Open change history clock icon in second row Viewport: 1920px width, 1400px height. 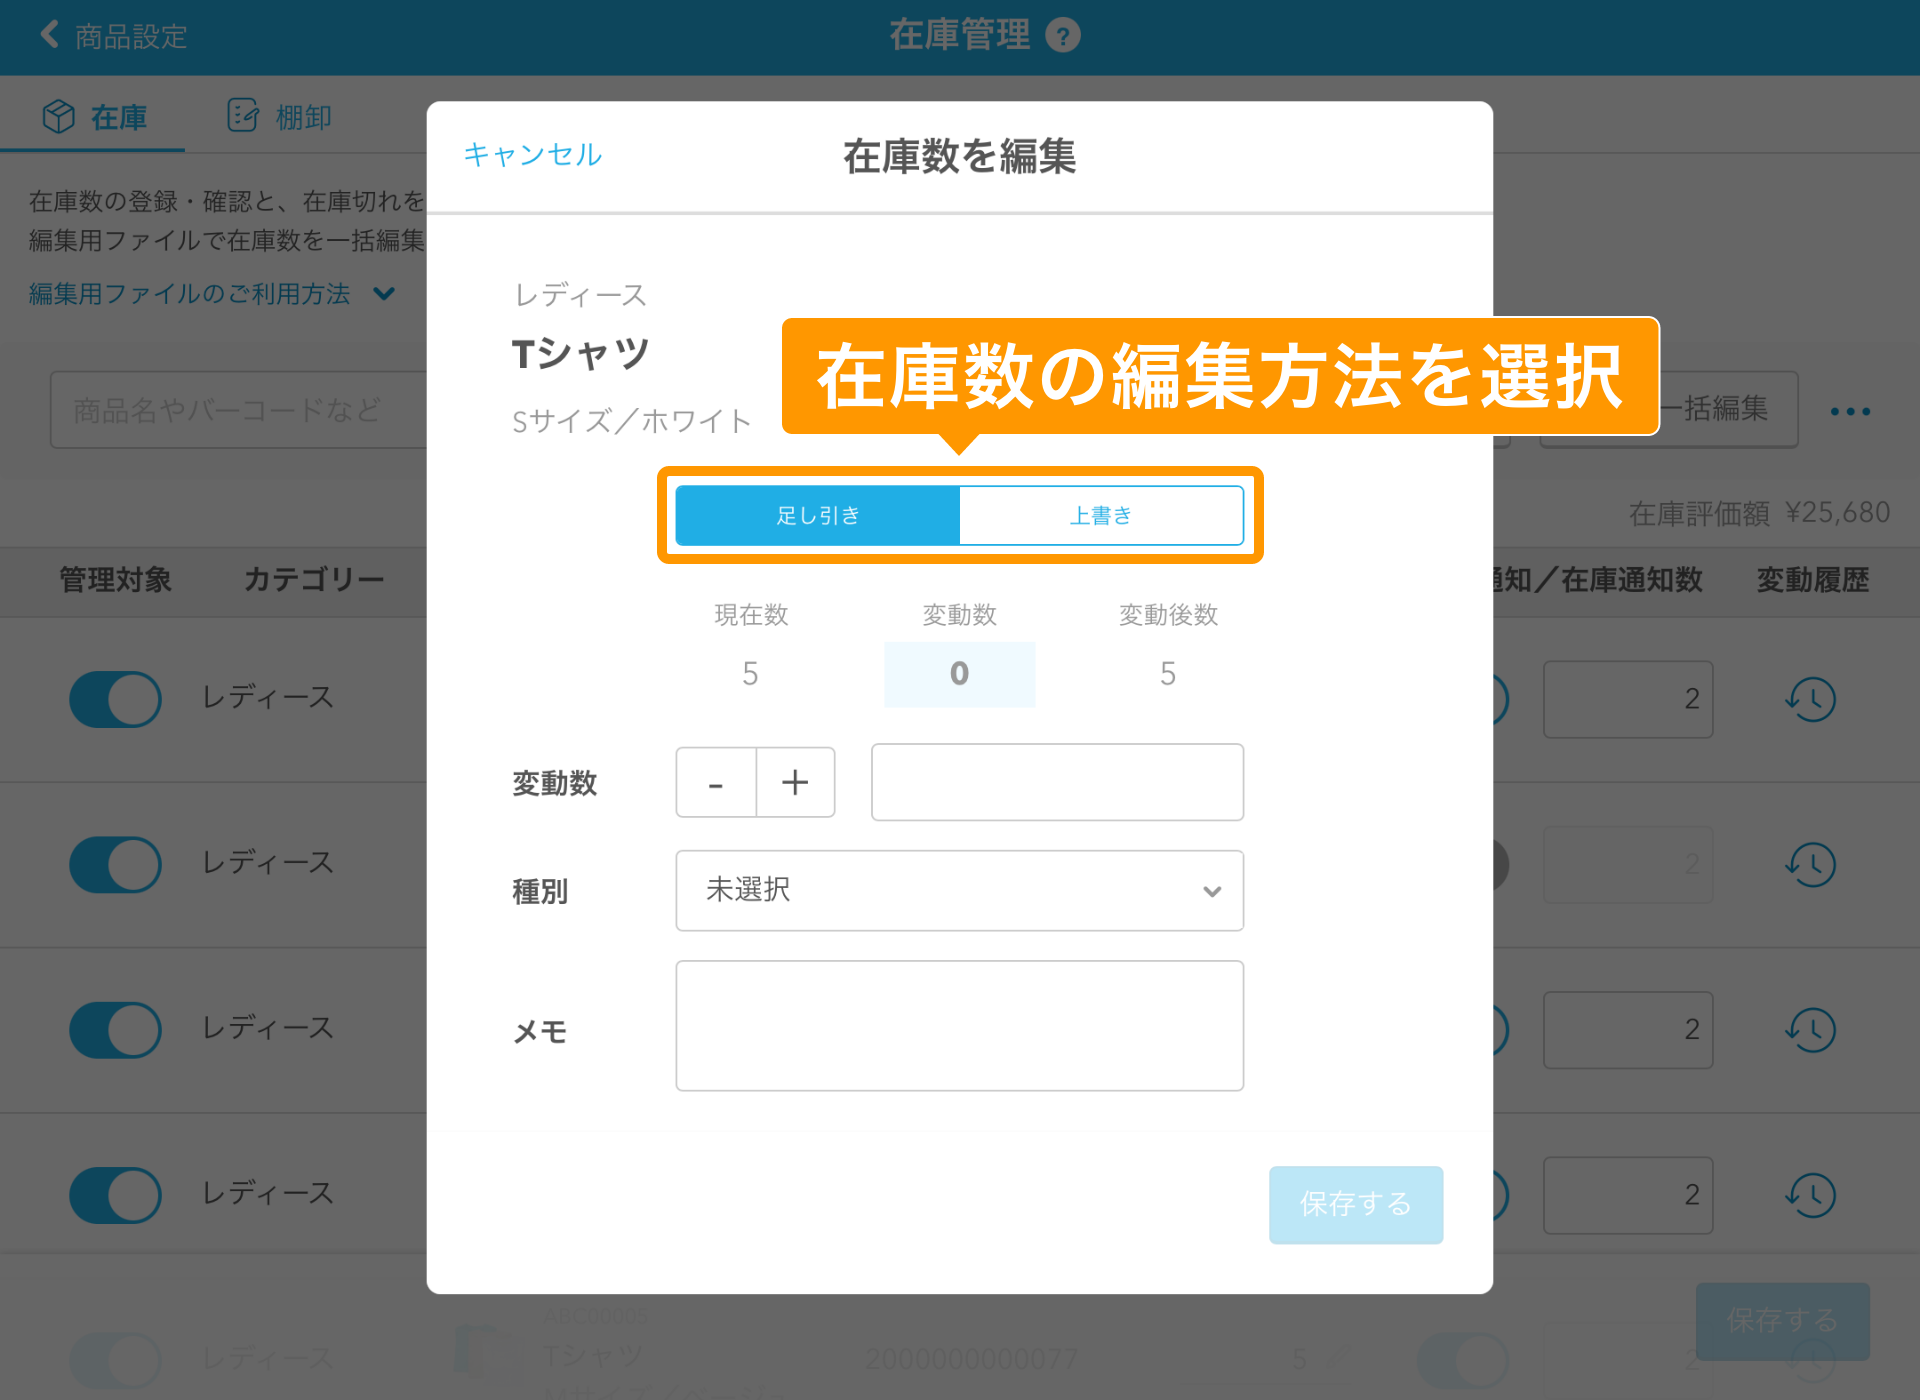coord(1811,865)
